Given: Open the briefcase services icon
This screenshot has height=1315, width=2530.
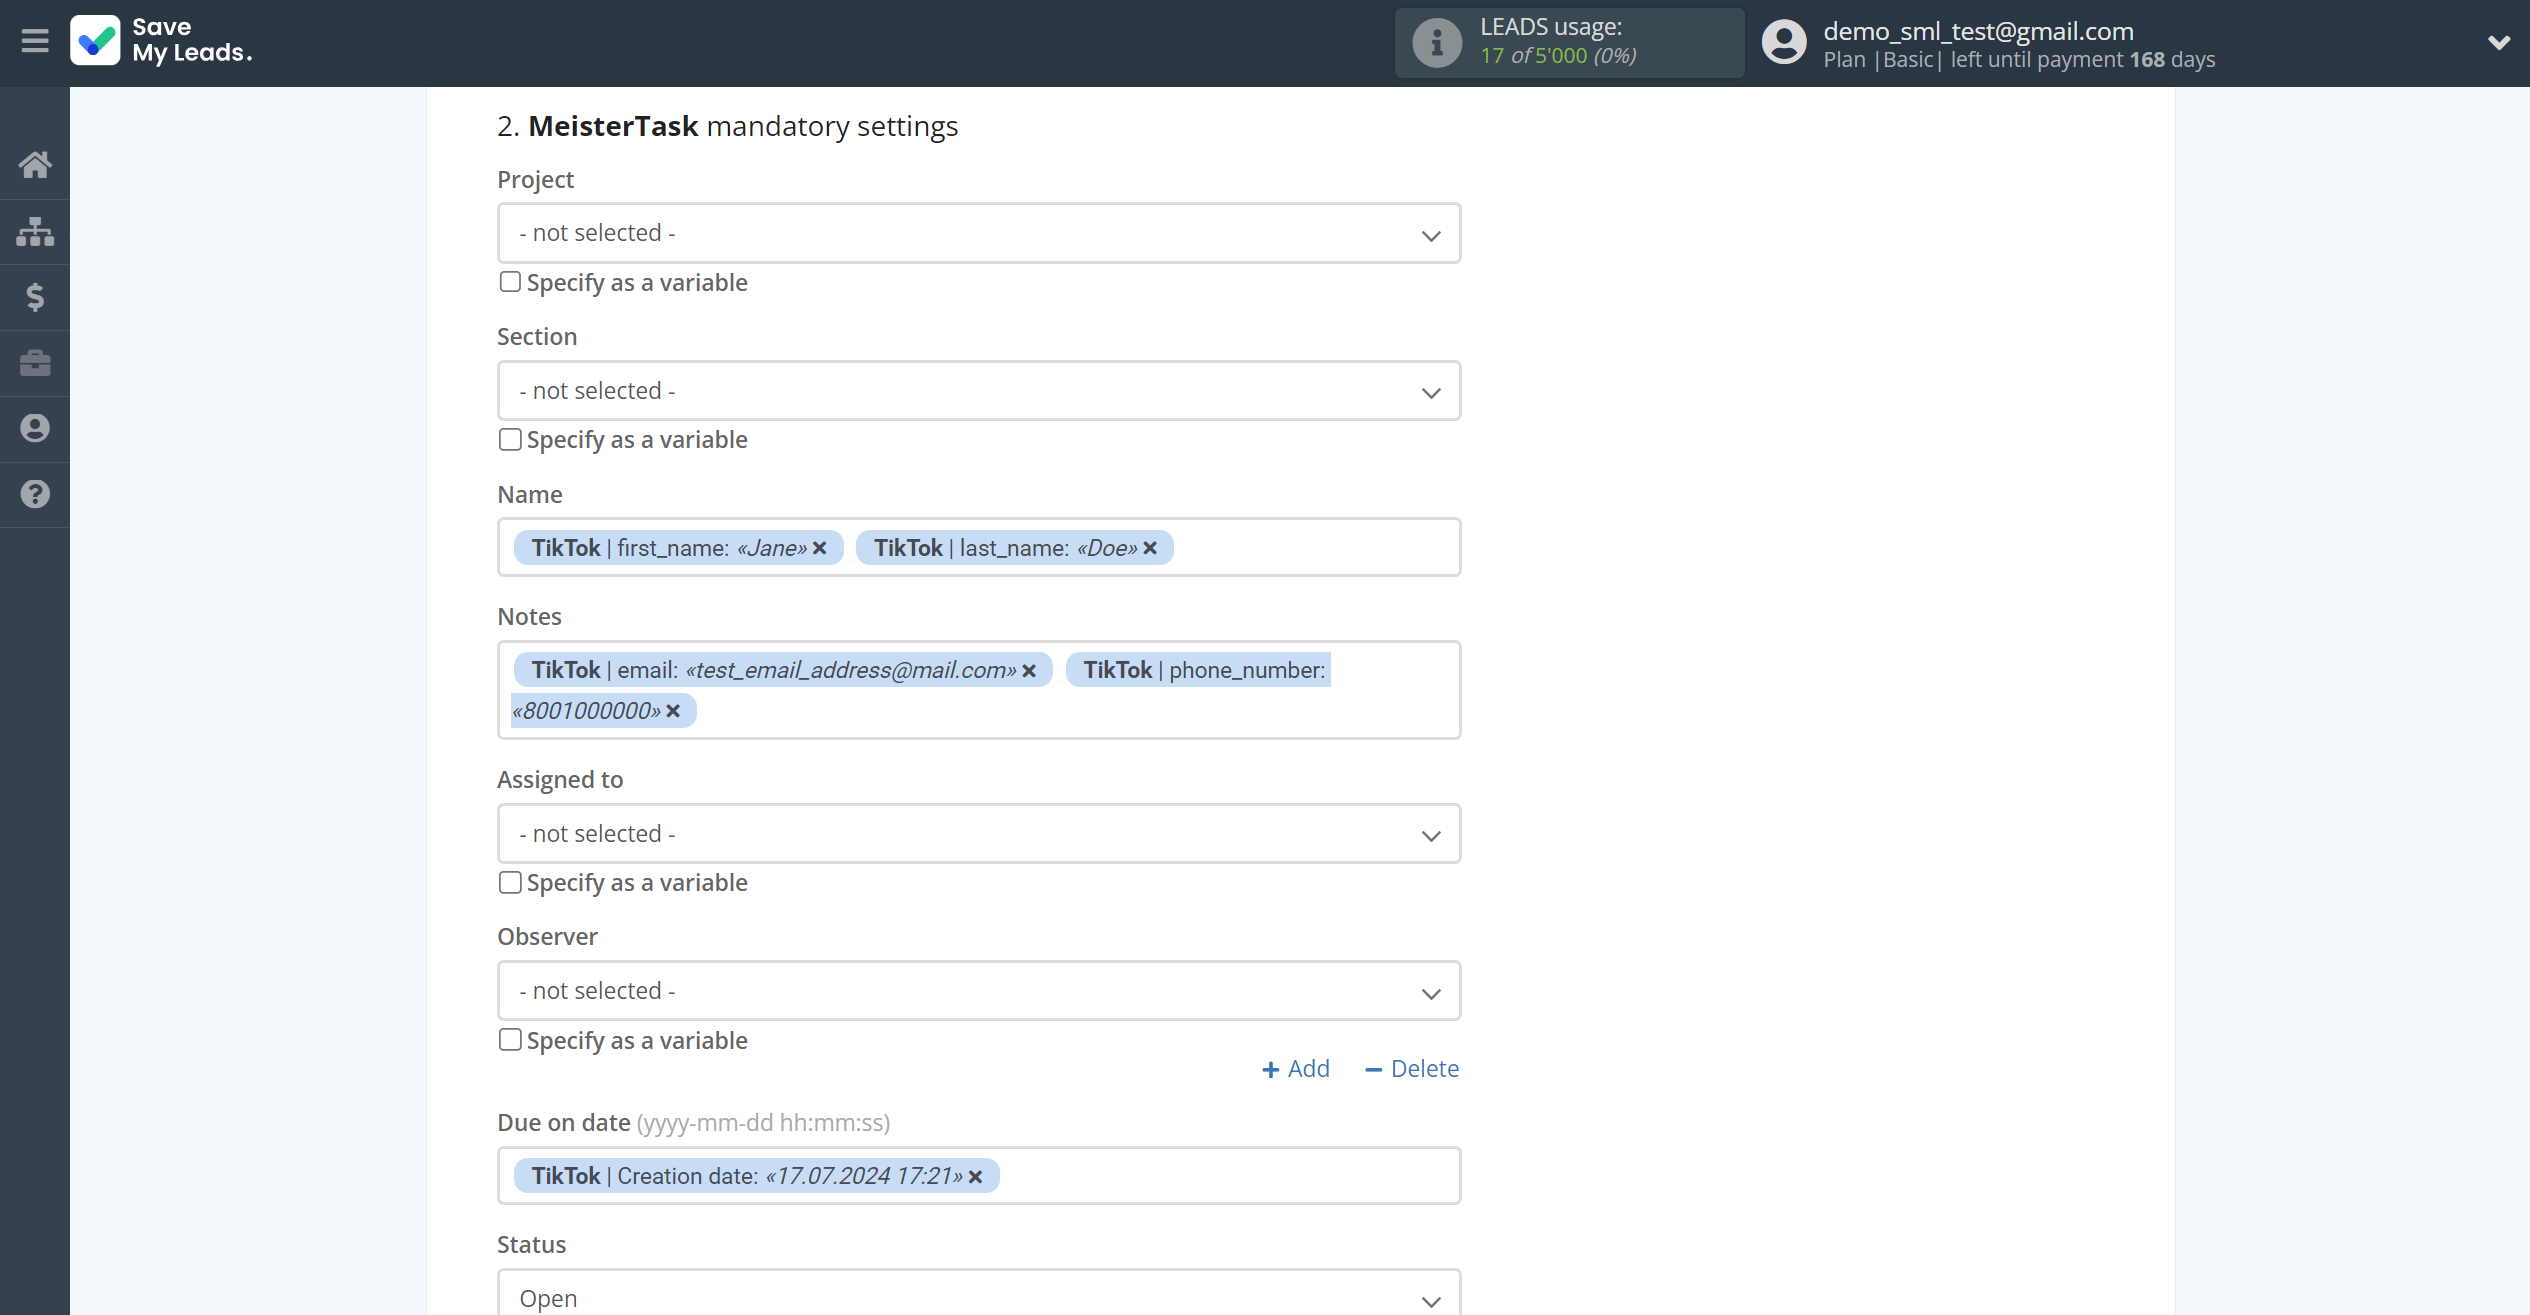Looking at the screenshot, I should click(35, 363).
